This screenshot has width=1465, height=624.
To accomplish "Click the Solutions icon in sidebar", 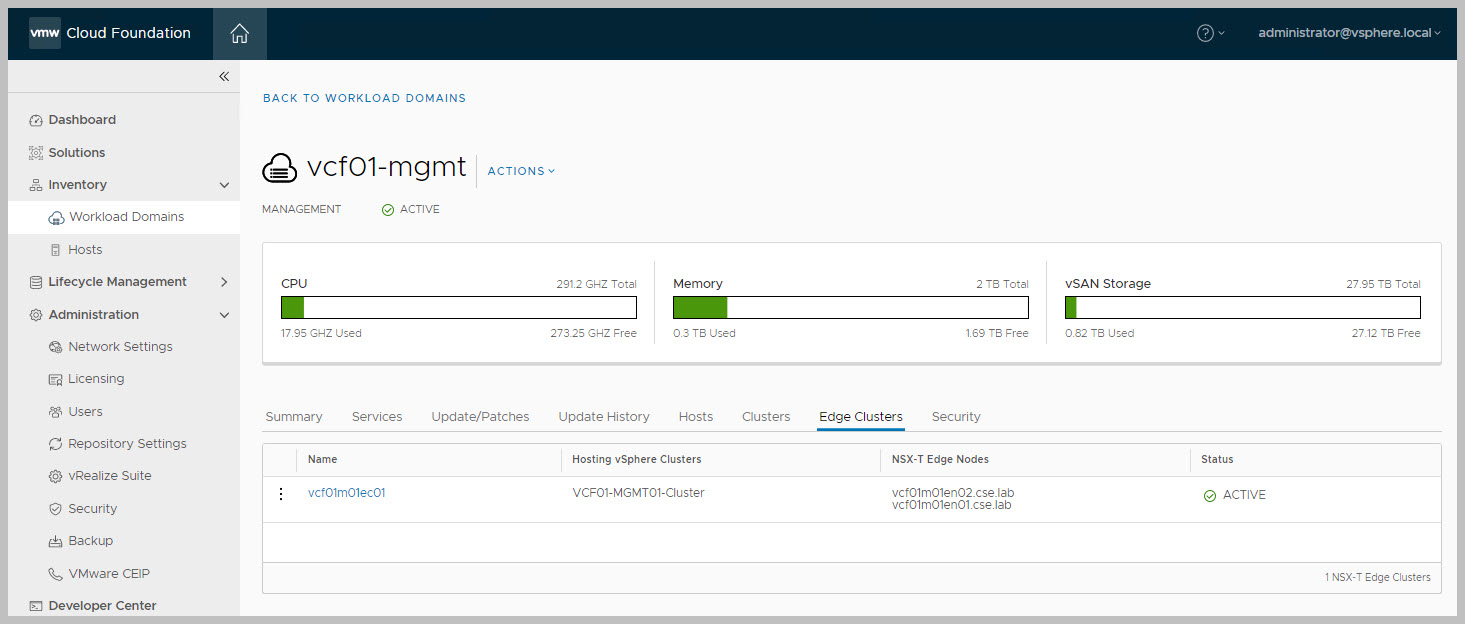I will tap(36, 153).
